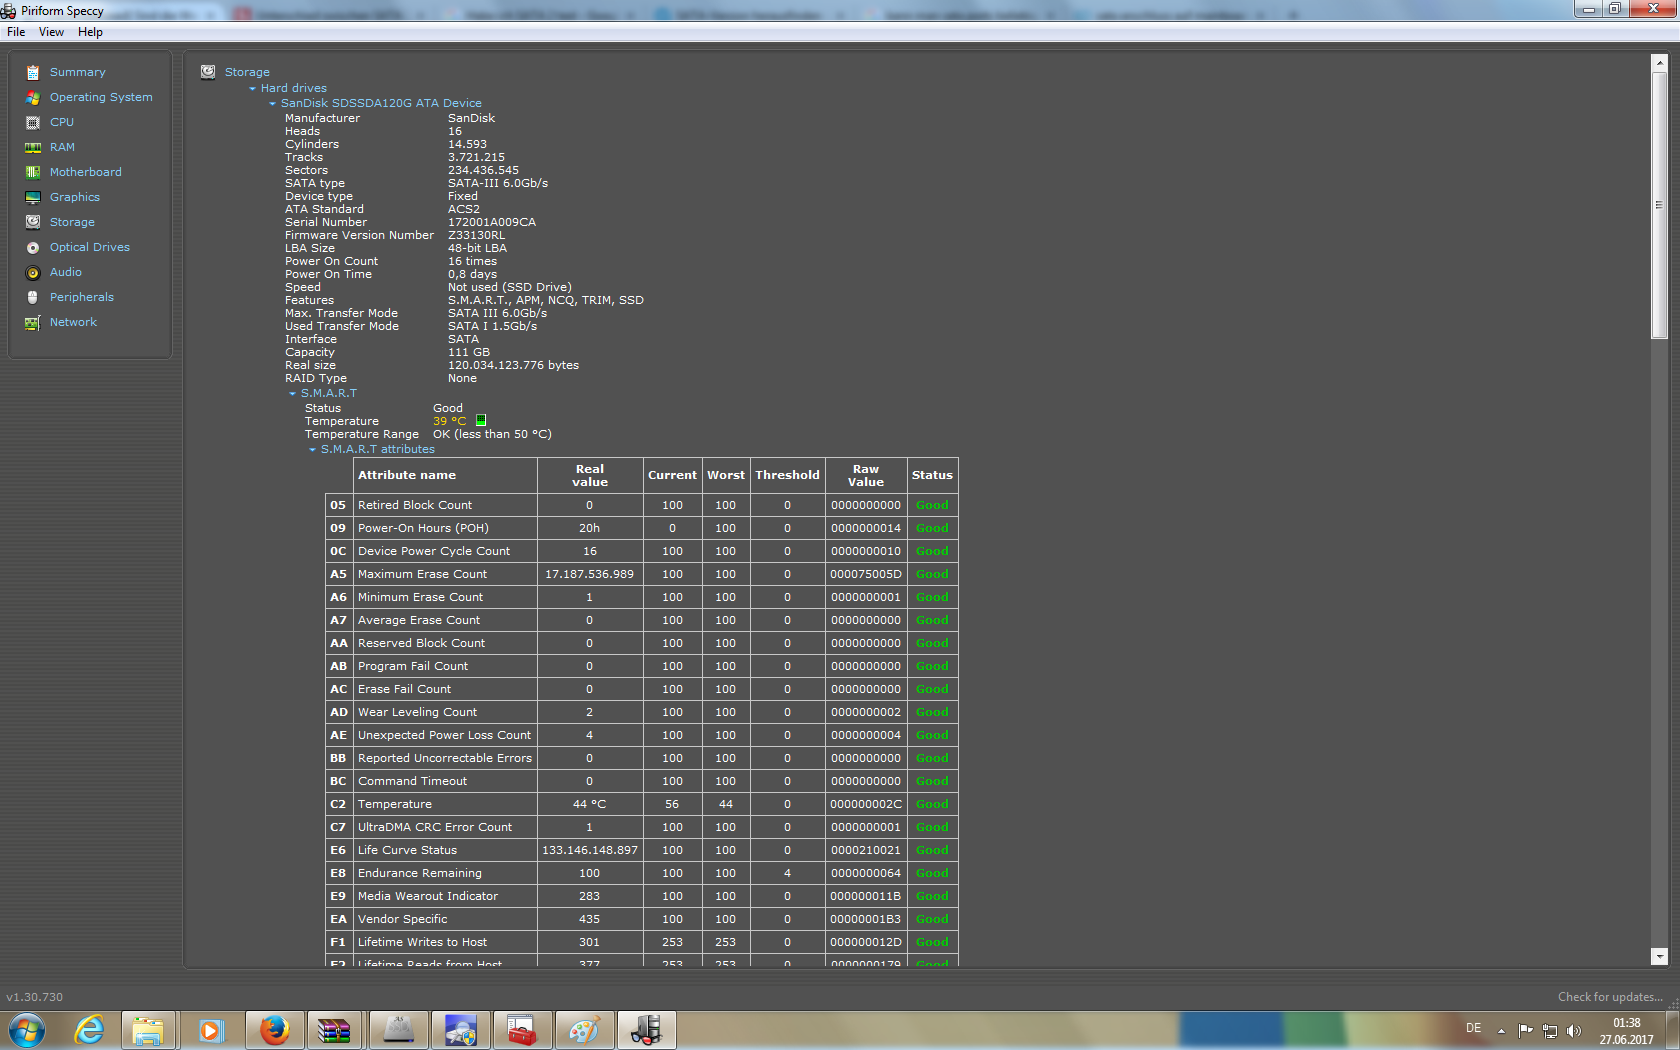Screen dimensions: 1680x1050
Task: Open Windows Media Player from taskbar
Action: pos(211,1030)
